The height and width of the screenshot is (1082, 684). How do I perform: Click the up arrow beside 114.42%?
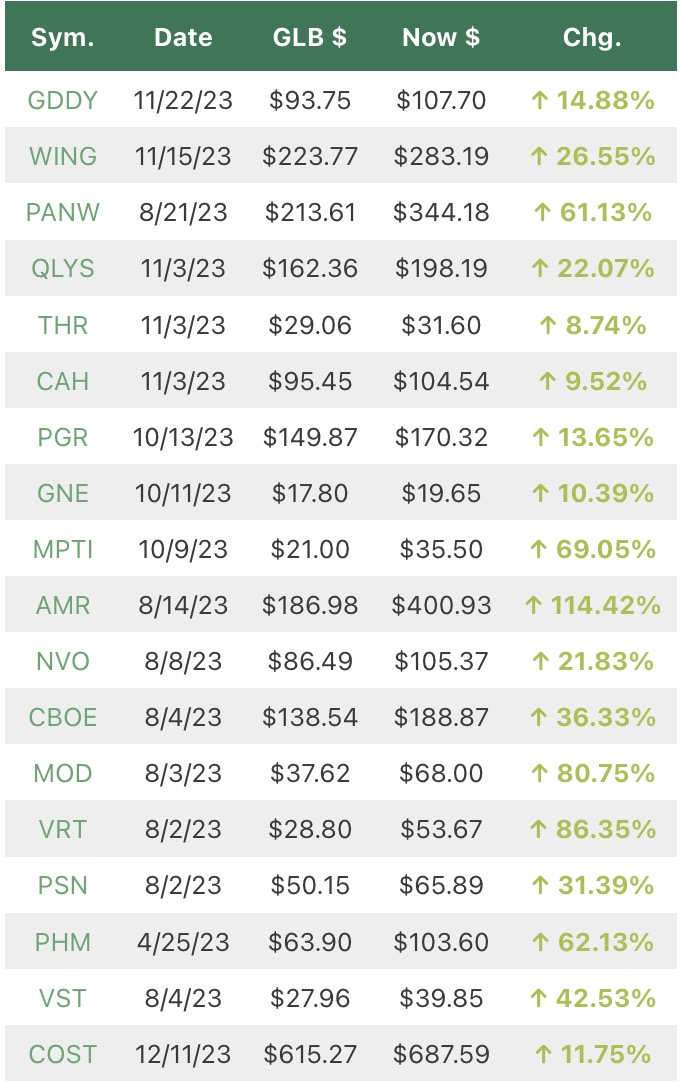(x=534, y=606)
